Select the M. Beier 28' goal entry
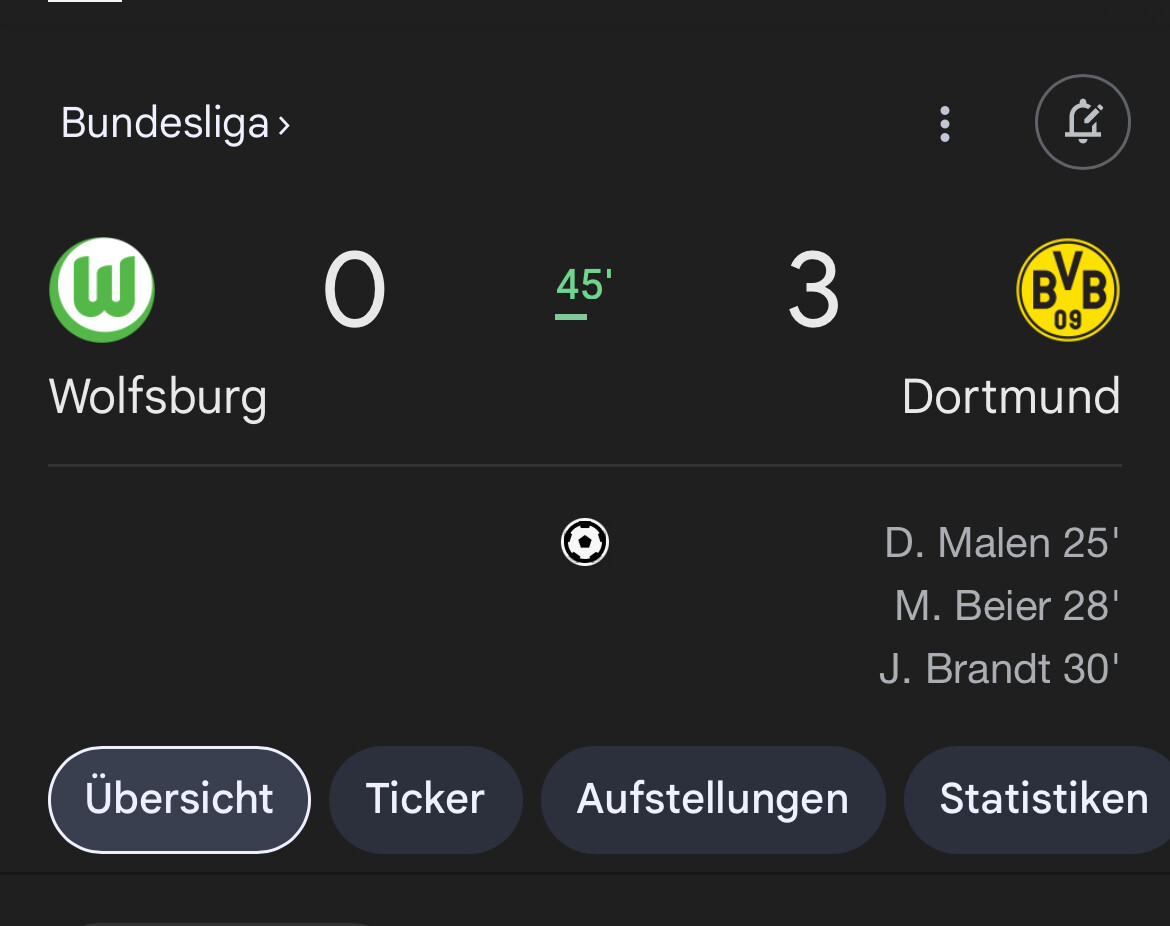The height and width of the screenshot is (926, 1170). pos(1007,605)
